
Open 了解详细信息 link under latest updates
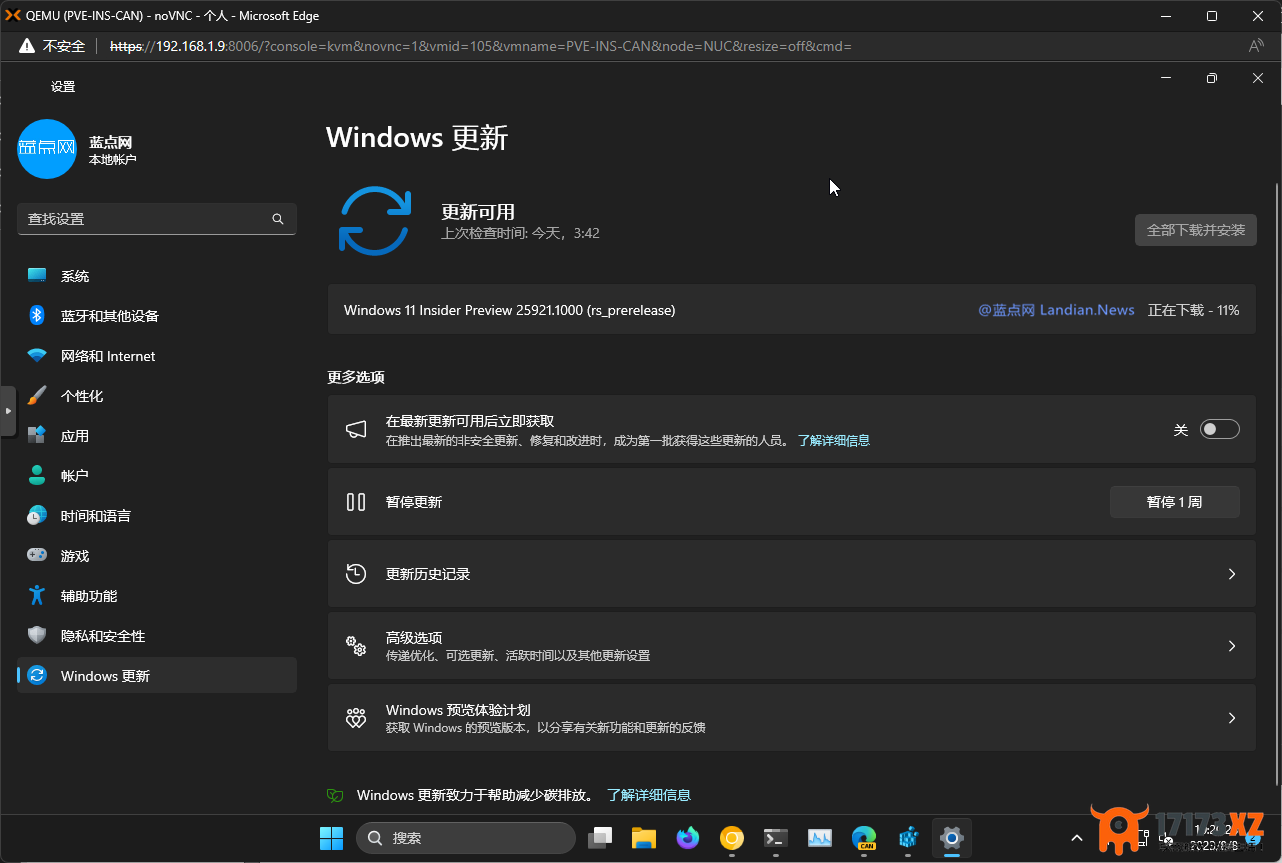(833, 440)
